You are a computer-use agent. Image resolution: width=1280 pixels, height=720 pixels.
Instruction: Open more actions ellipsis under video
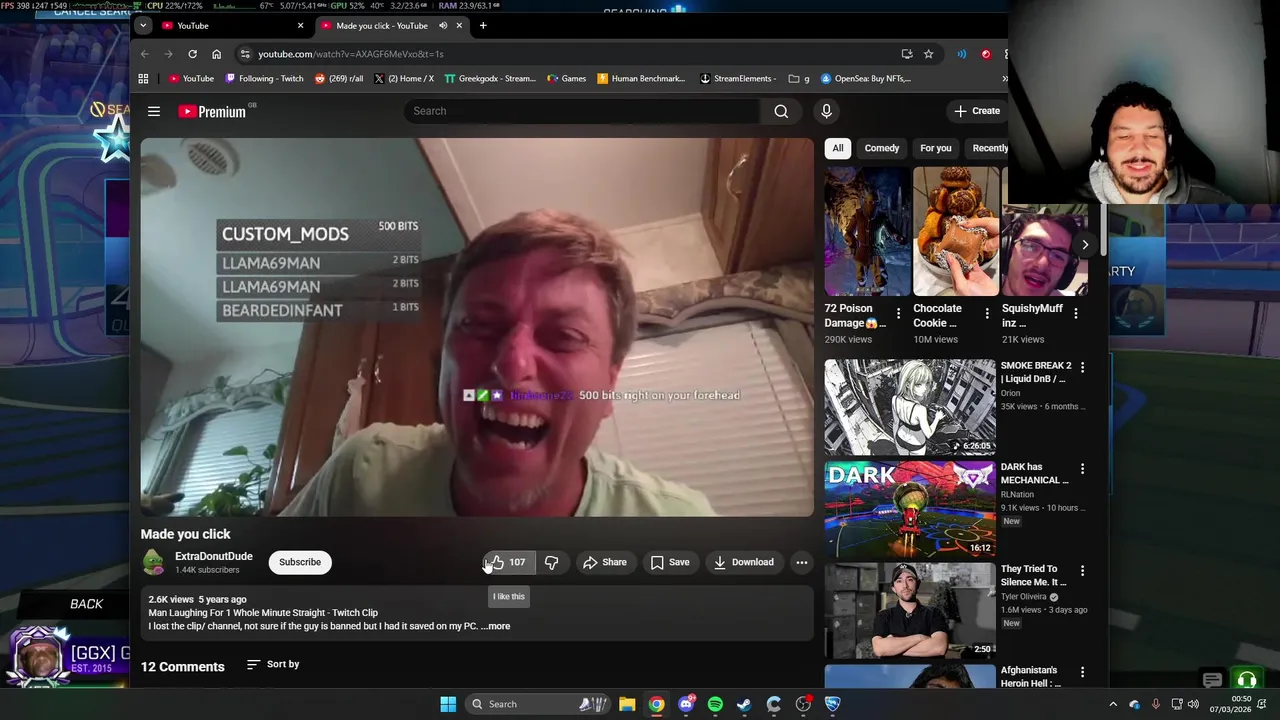[x=801, y=562]
